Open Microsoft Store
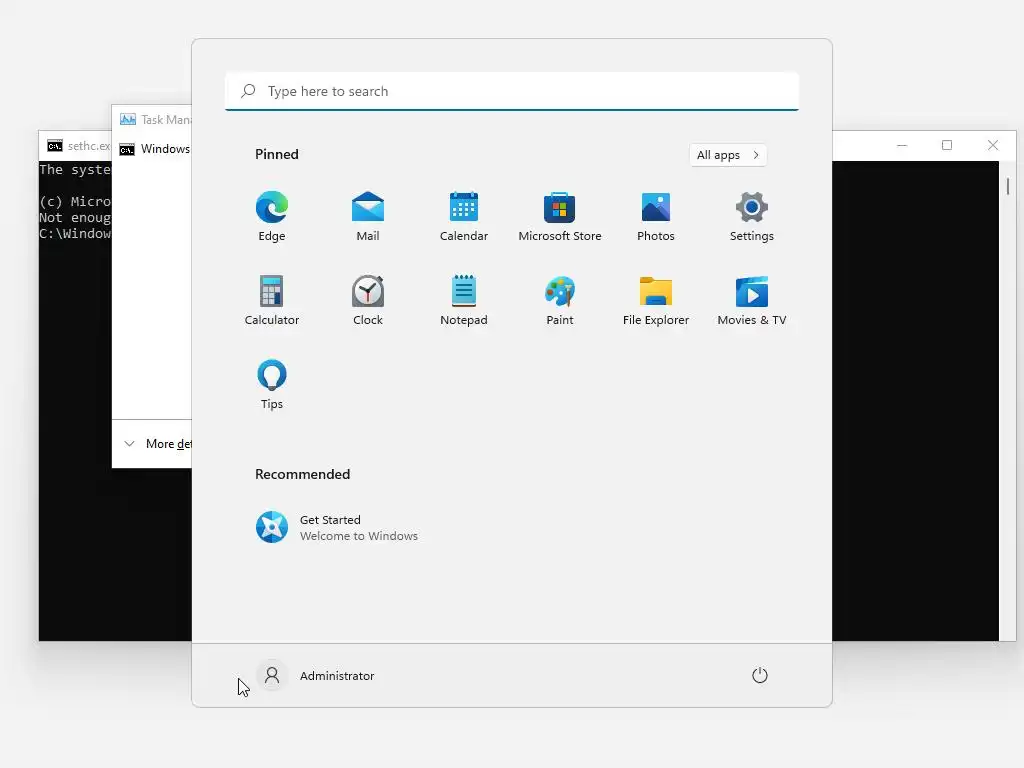The width and height of the screenshot is (1024, 768). [560, 216]
